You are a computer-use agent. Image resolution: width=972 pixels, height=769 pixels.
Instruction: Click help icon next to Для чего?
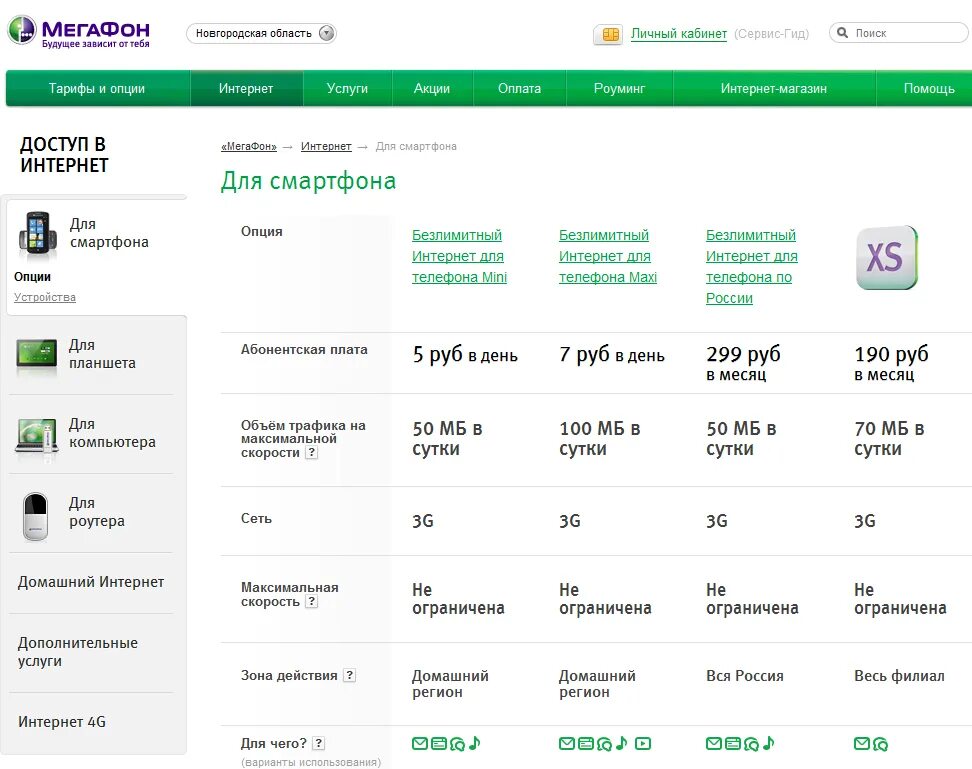click(319, 743)
